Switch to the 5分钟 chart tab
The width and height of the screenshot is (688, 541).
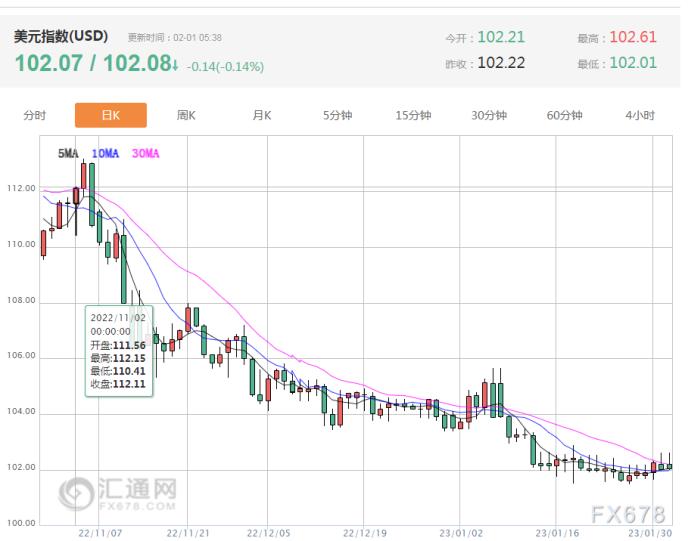pyautogui.click(x=337, y=115)
